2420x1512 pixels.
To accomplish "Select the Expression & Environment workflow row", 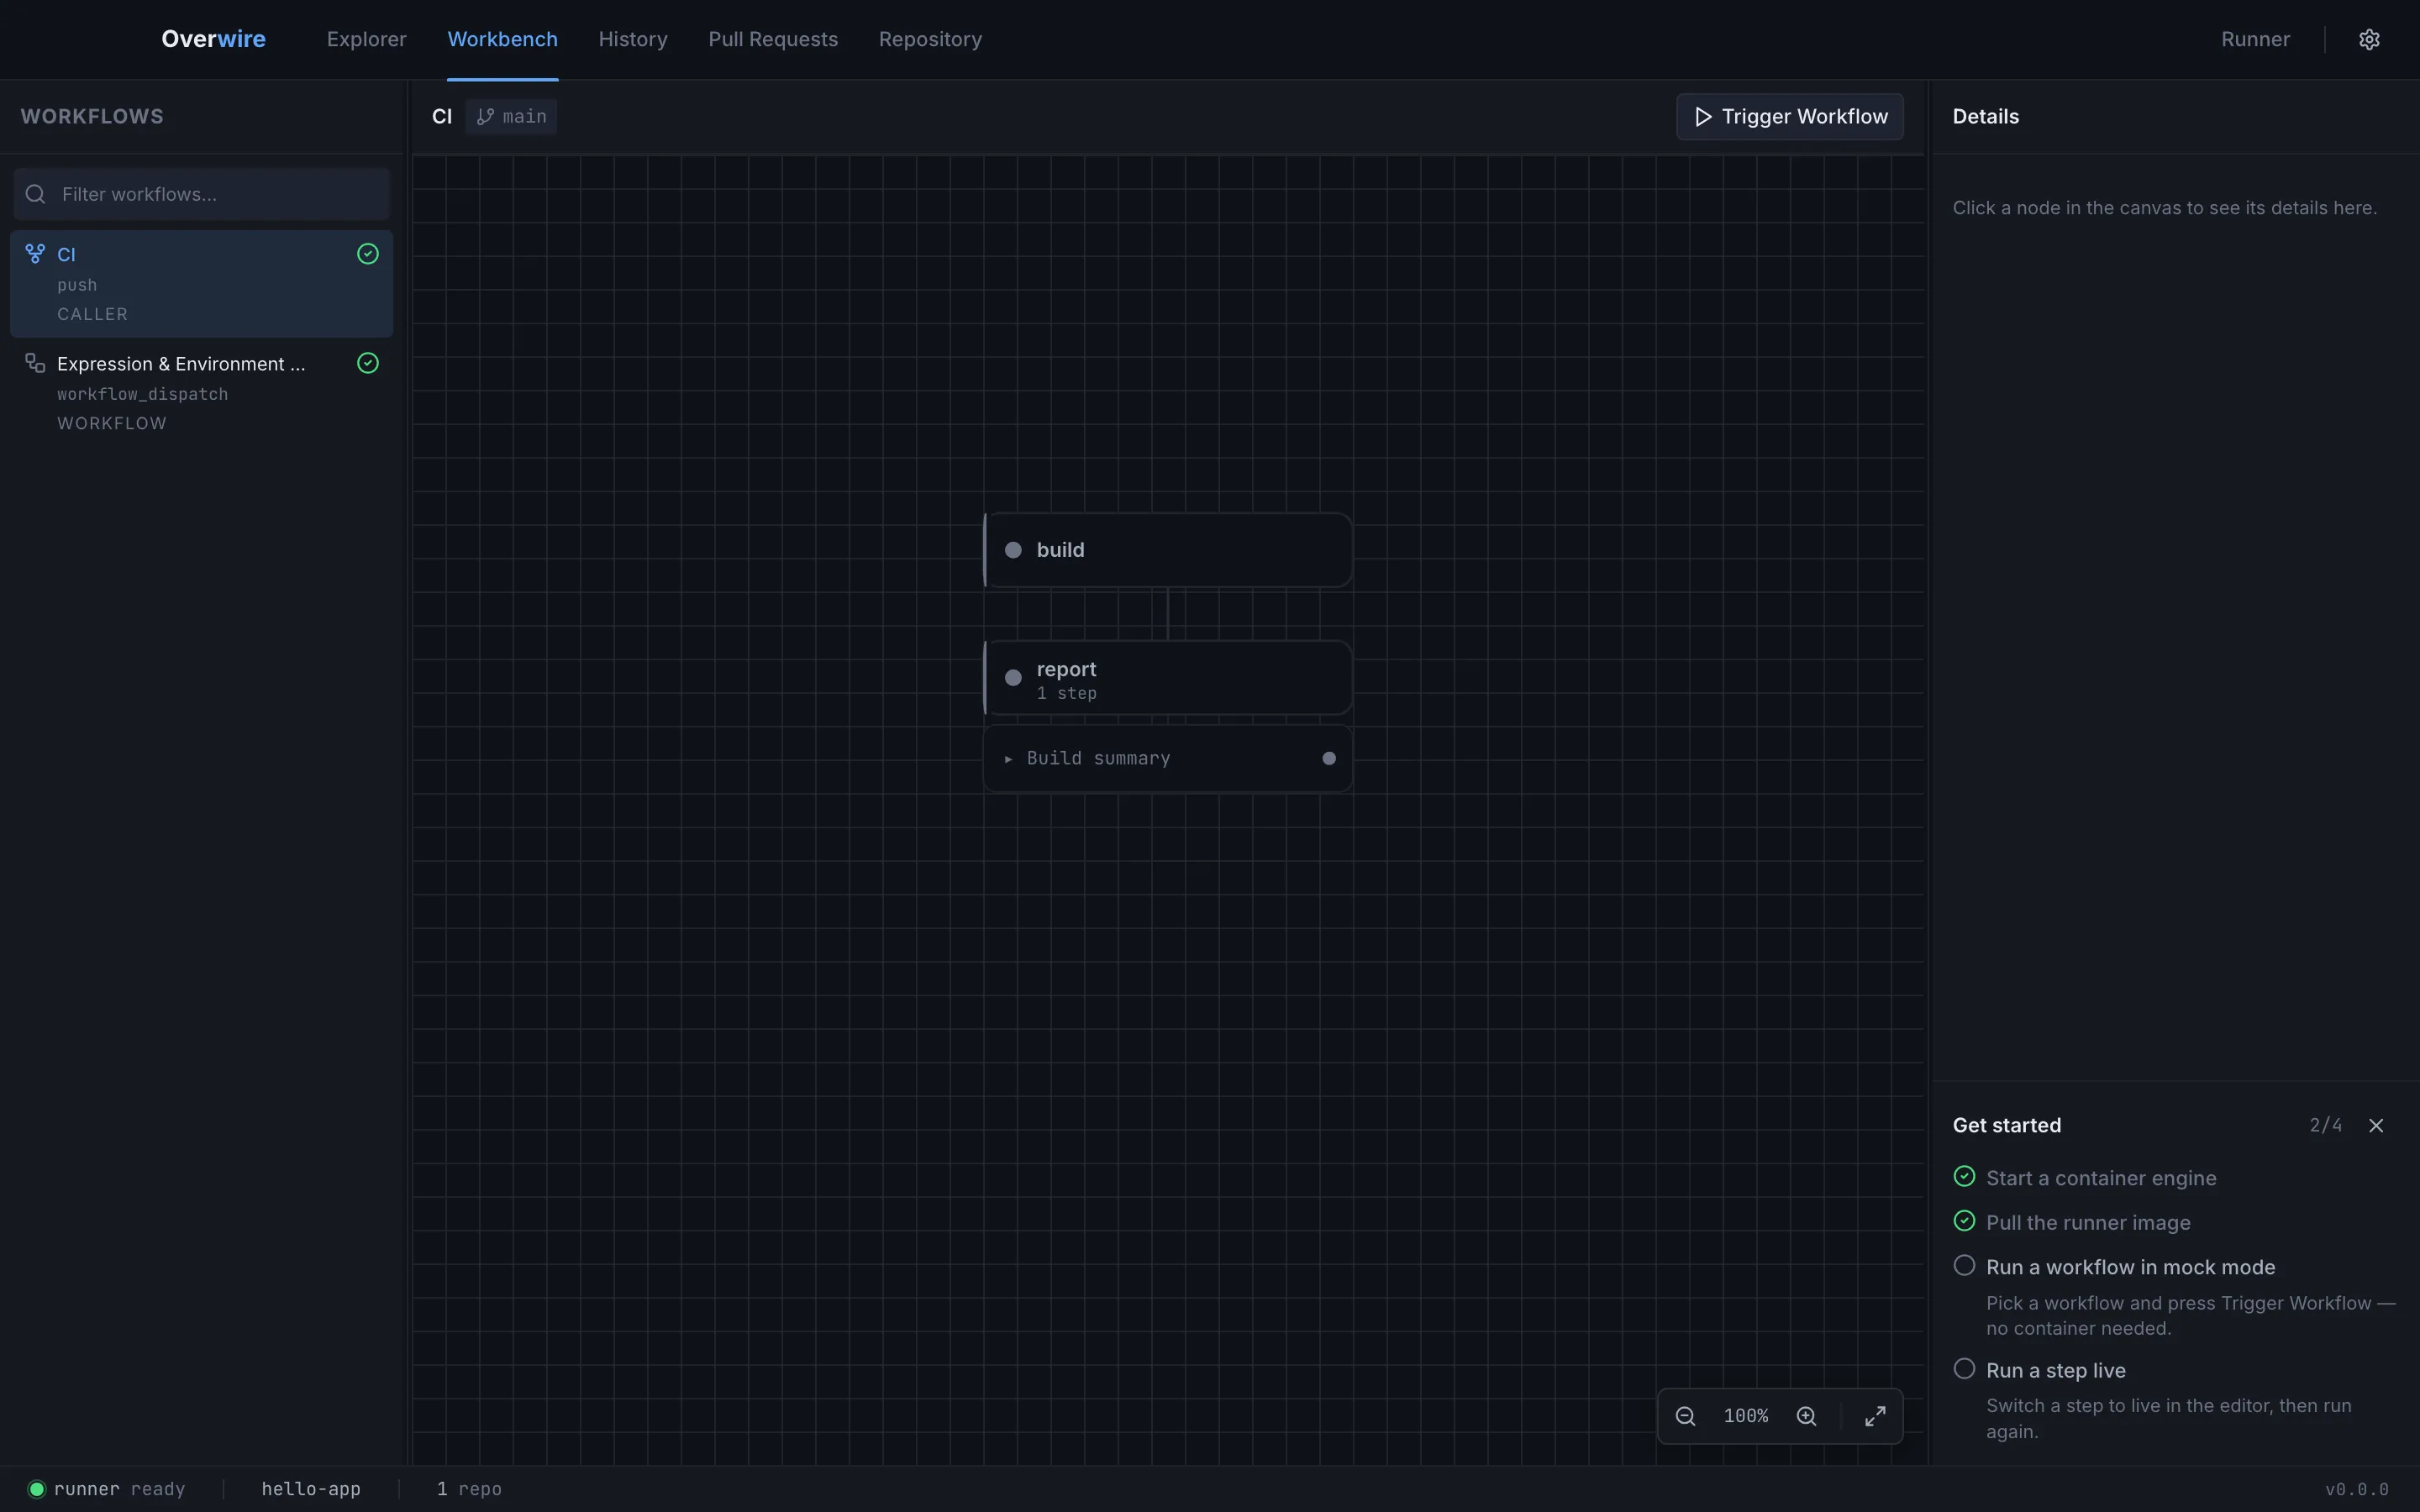I will [201, 393].
